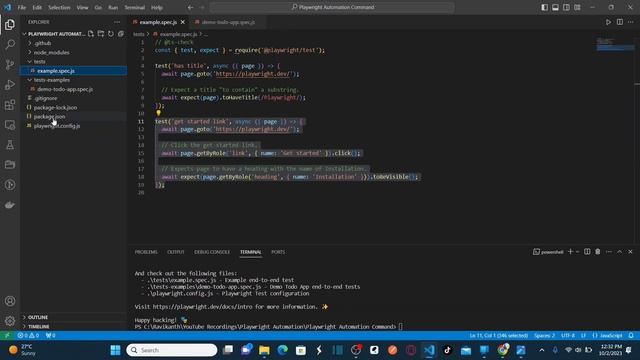Open the Explorer view in activity bar
Screen dimensions: 640x360
(x=10, y=25)
